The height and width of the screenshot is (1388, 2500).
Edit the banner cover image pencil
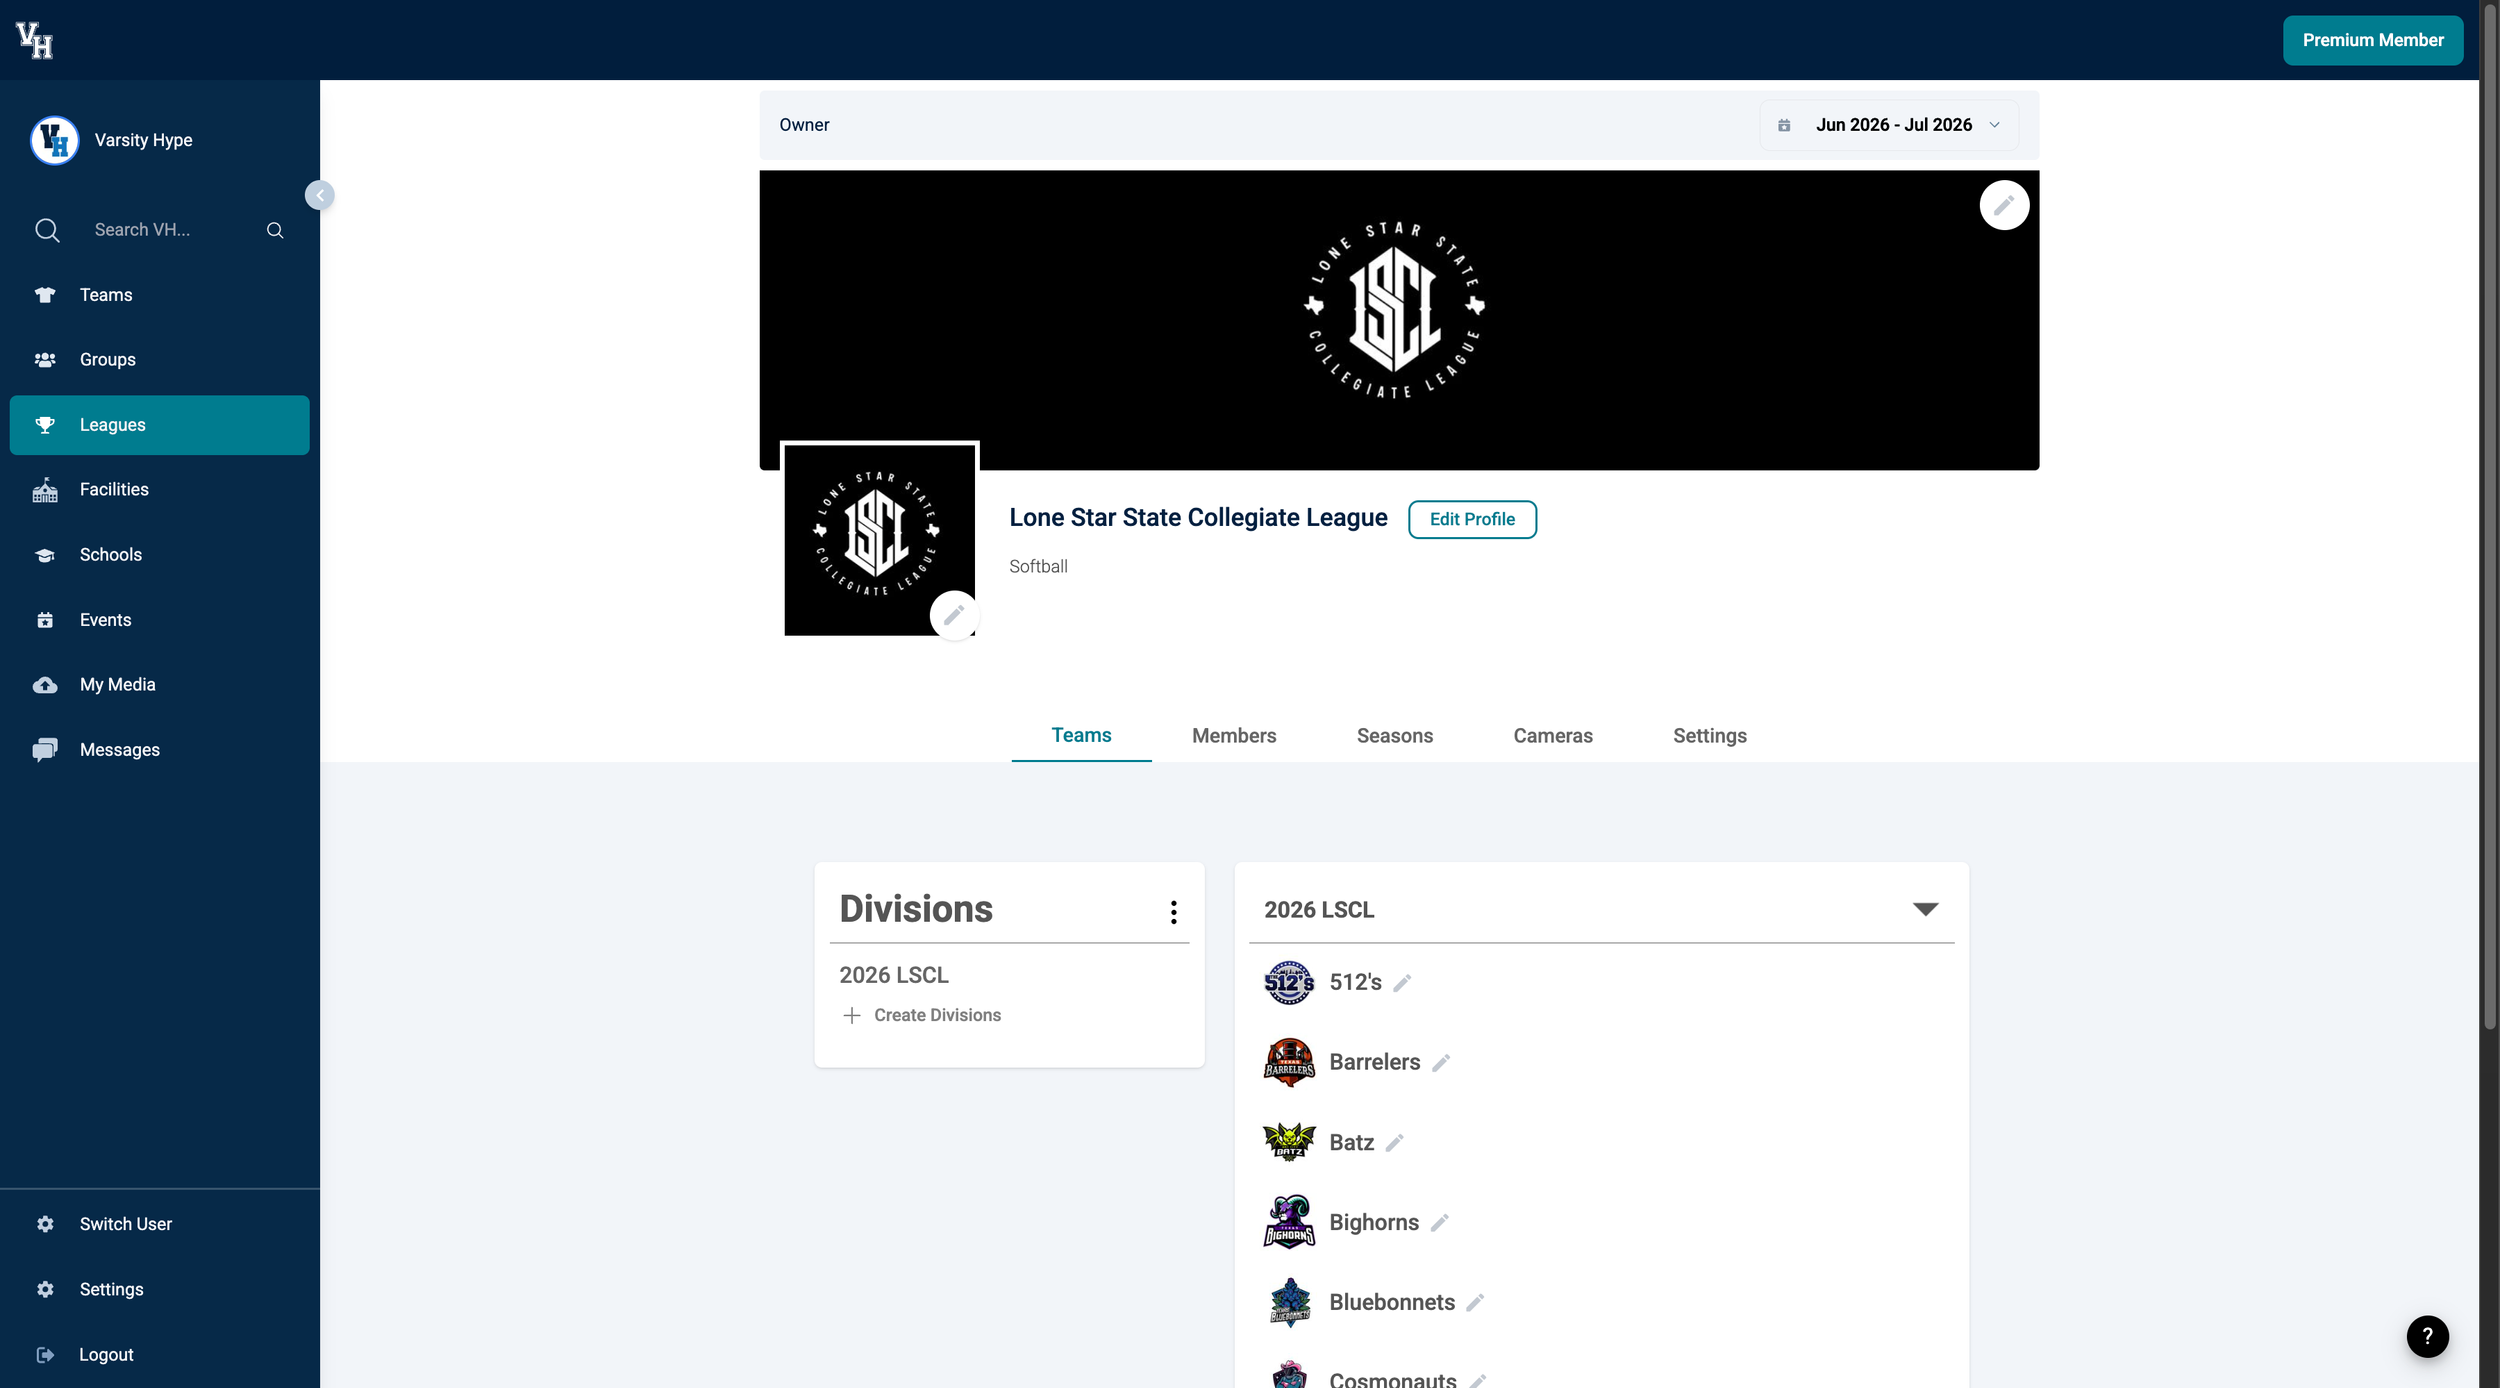(2004, 205)
